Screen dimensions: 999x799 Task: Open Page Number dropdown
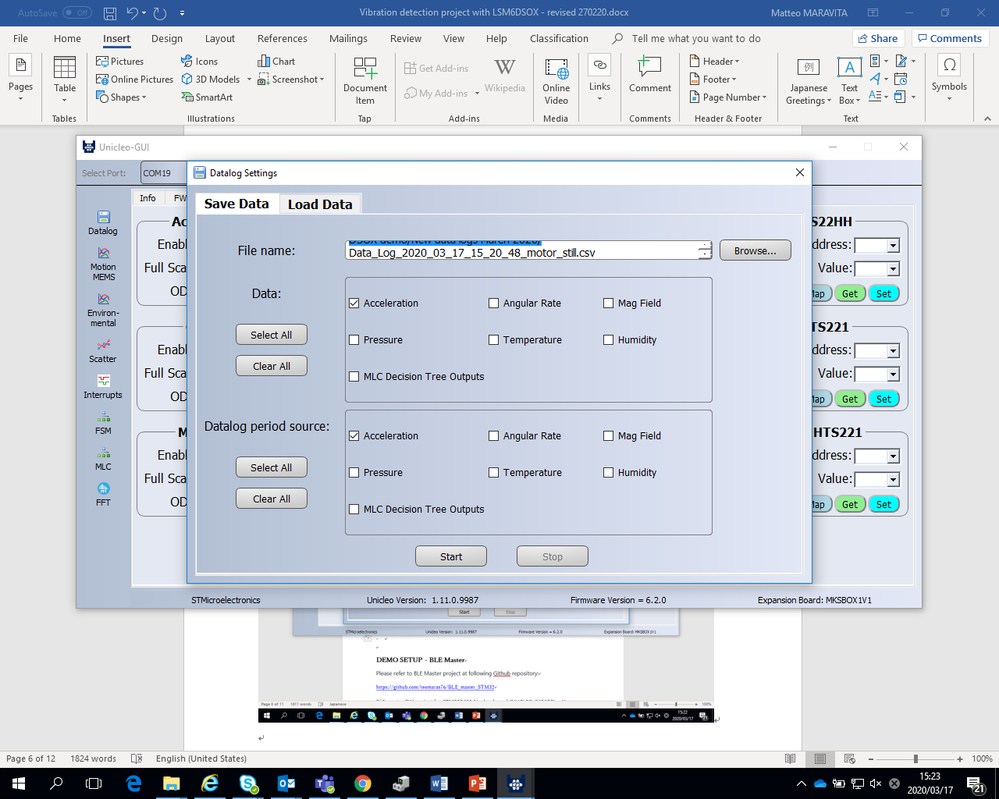(728, 97)
